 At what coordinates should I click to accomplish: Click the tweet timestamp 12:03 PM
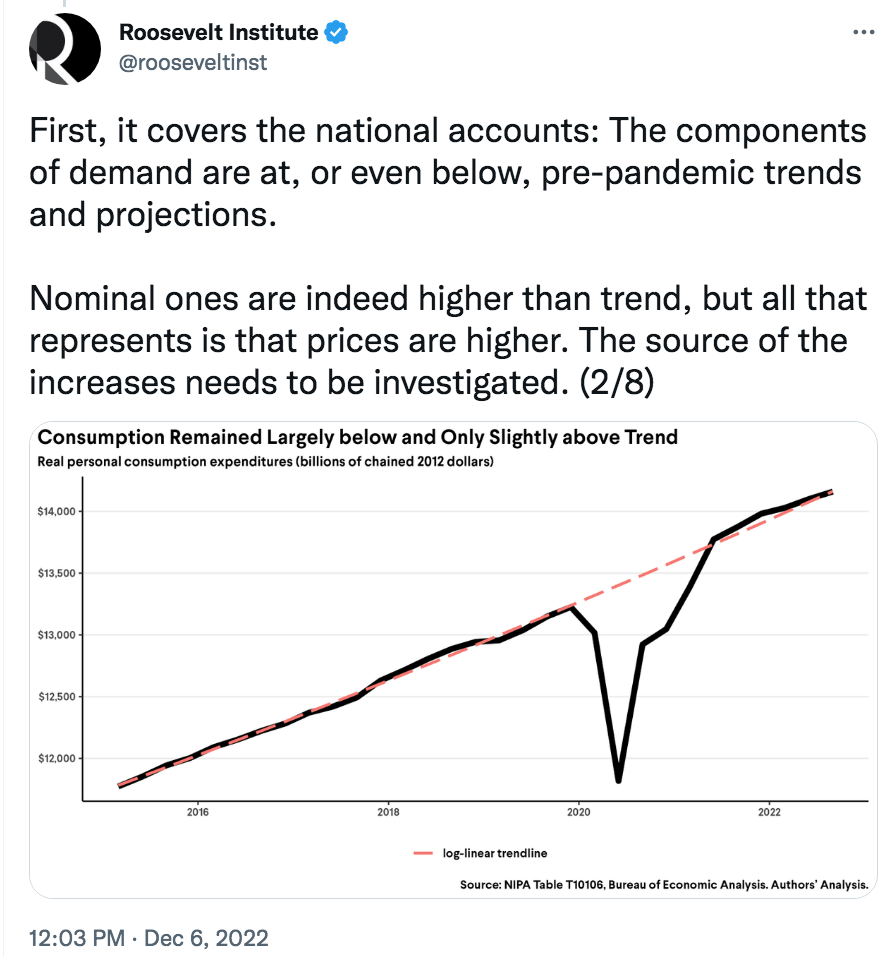(x=77, y=937)
